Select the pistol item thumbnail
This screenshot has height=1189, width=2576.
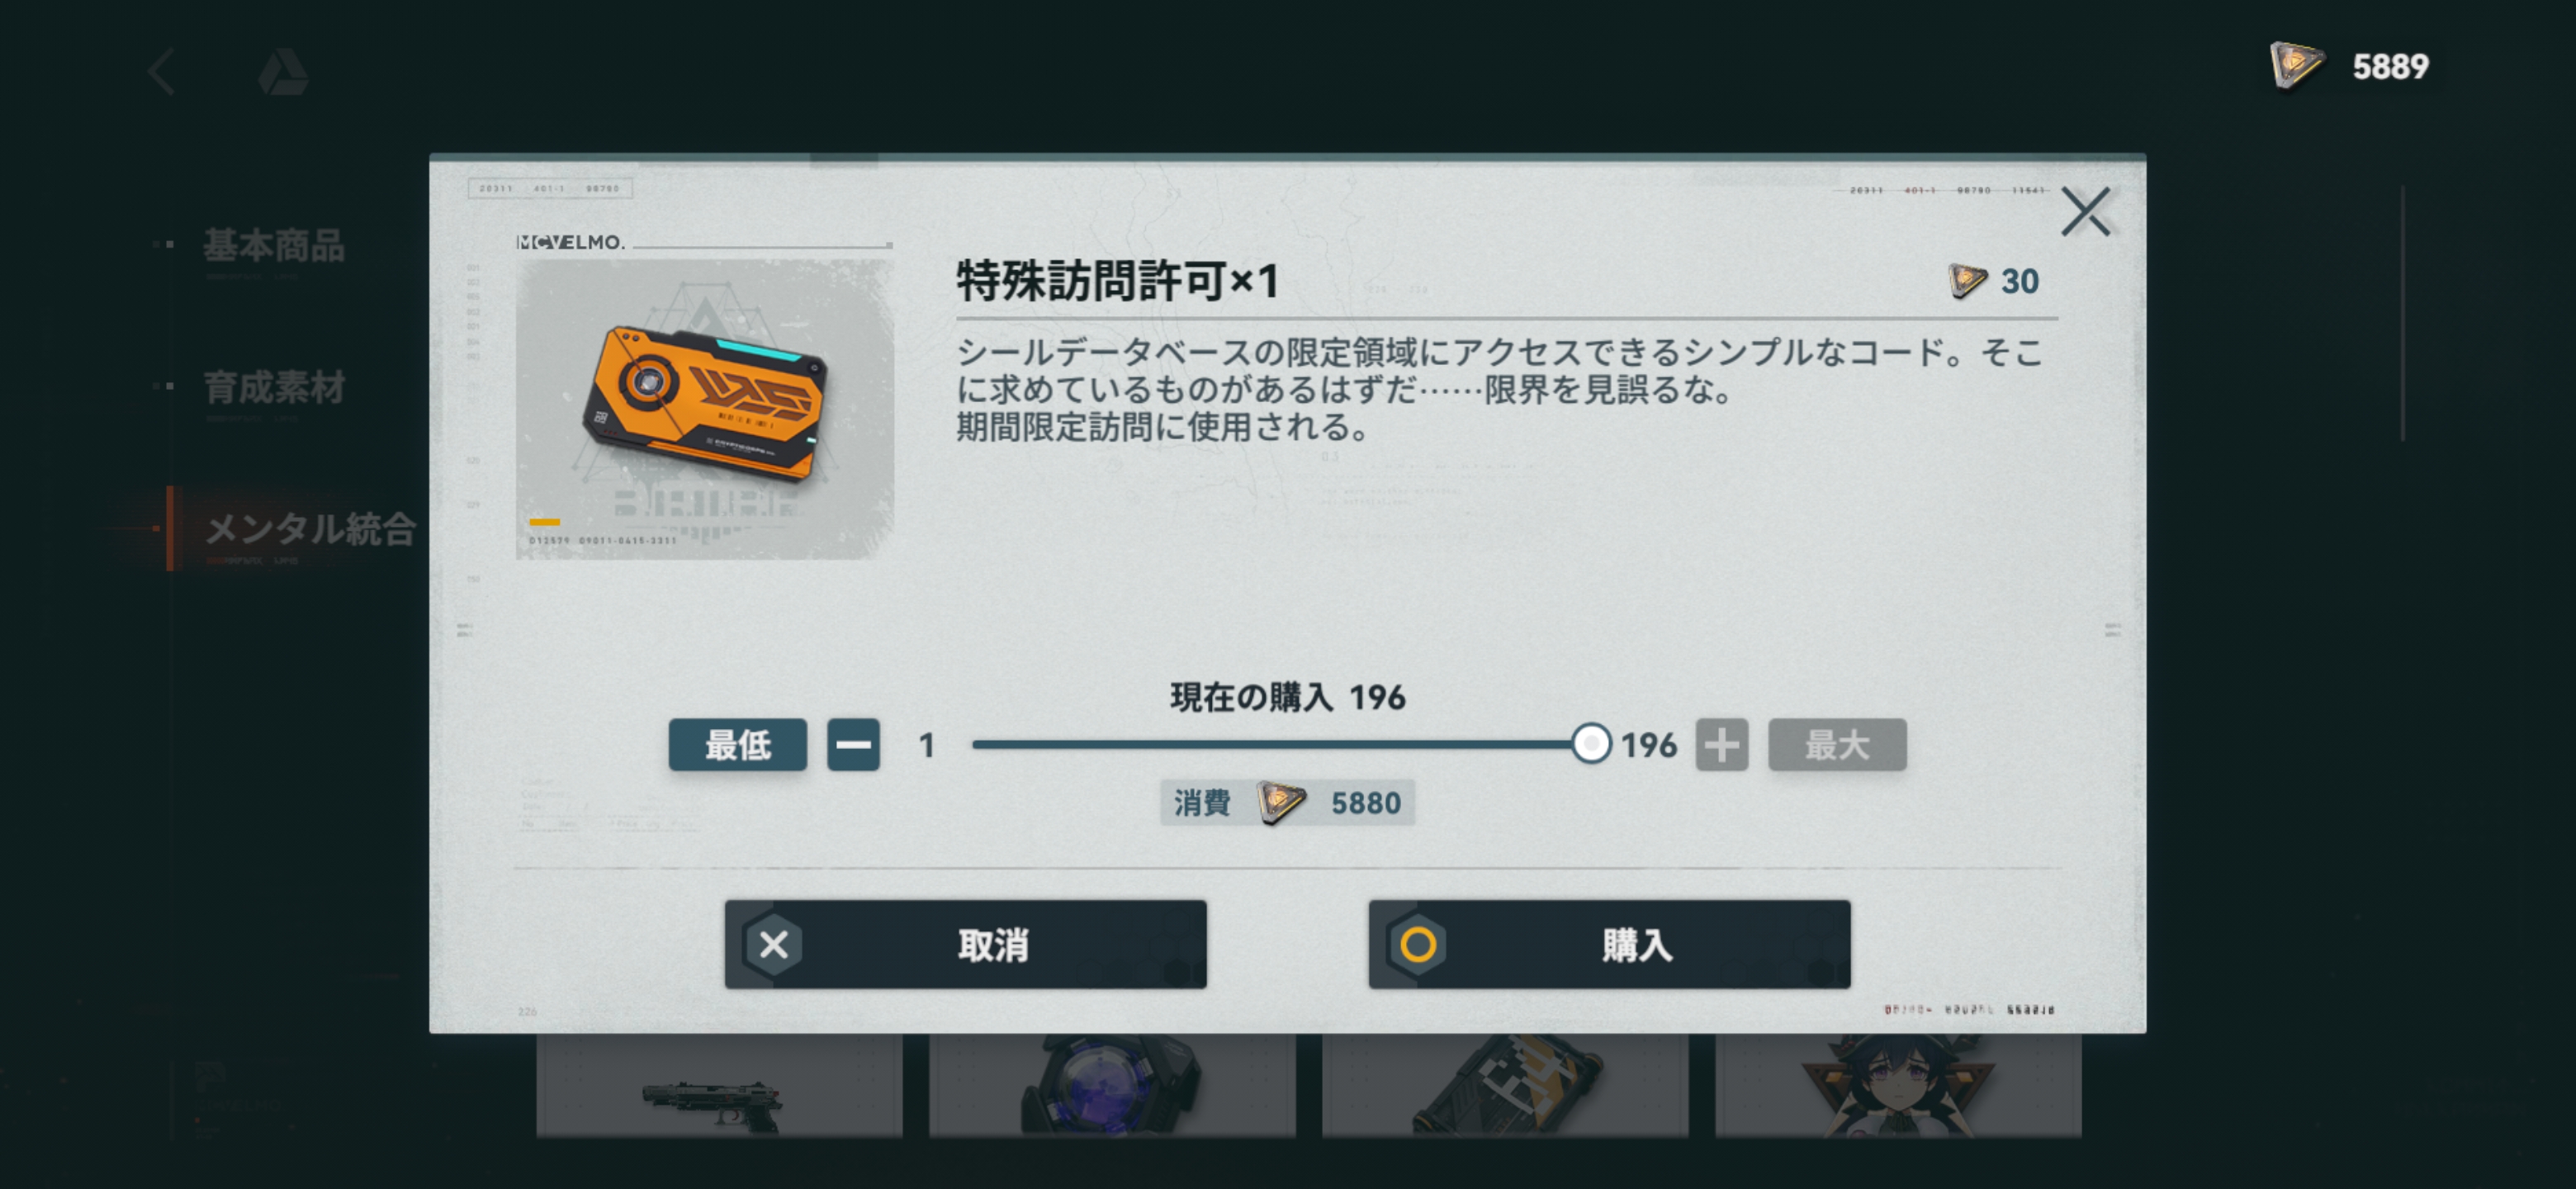[x=719, y=1086]
